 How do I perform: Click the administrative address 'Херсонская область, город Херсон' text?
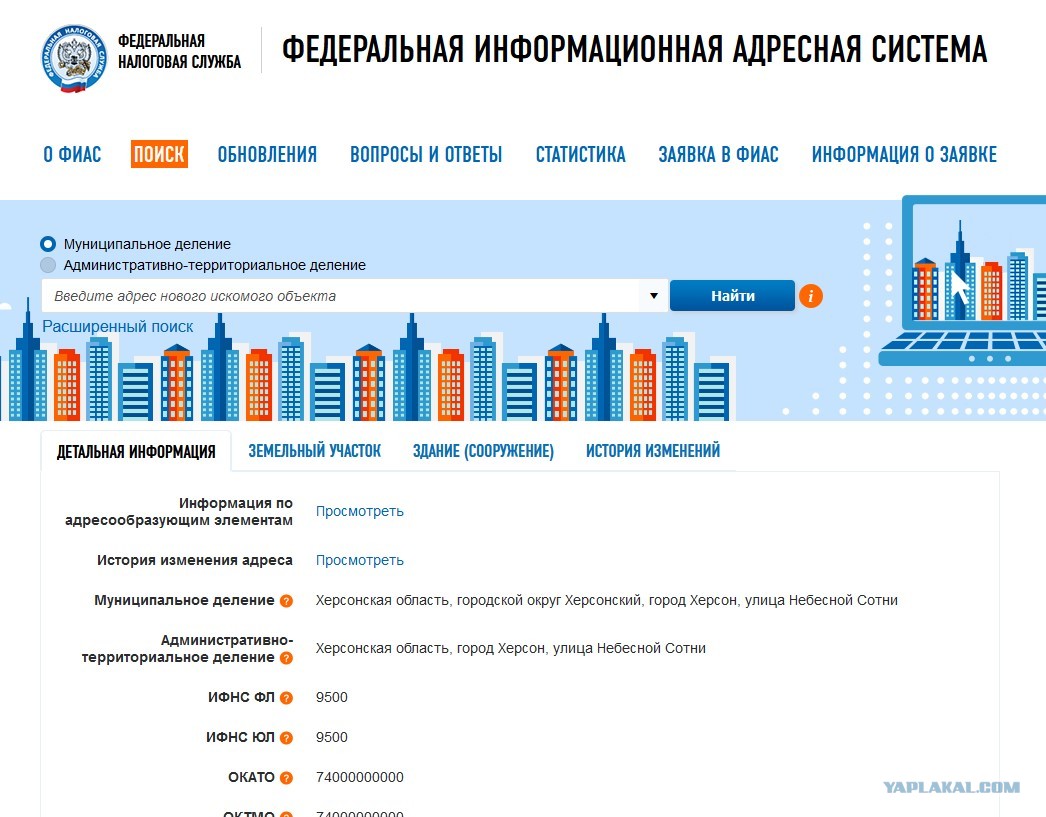coord(510,648)
